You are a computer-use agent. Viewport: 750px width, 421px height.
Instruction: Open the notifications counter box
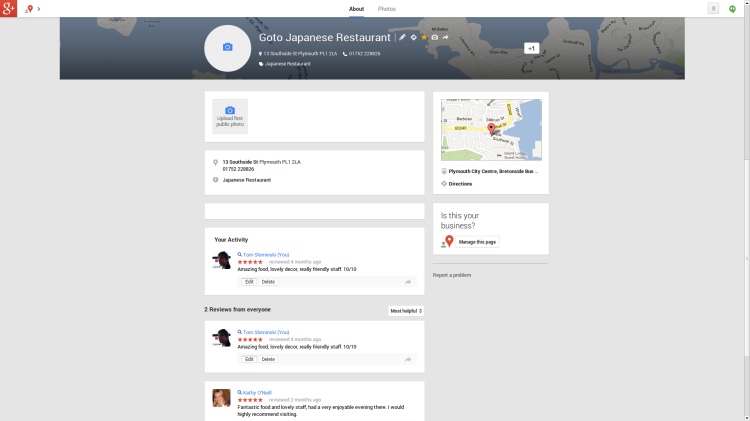click(x=713, y=9)
